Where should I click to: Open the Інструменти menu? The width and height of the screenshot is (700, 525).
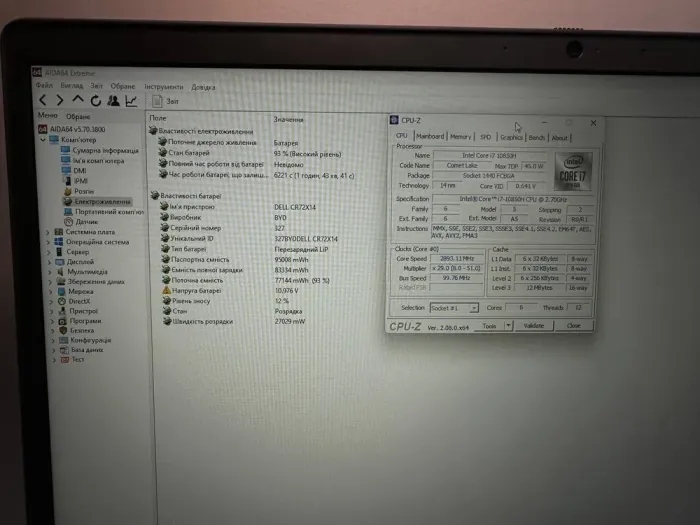coord(163,87)
